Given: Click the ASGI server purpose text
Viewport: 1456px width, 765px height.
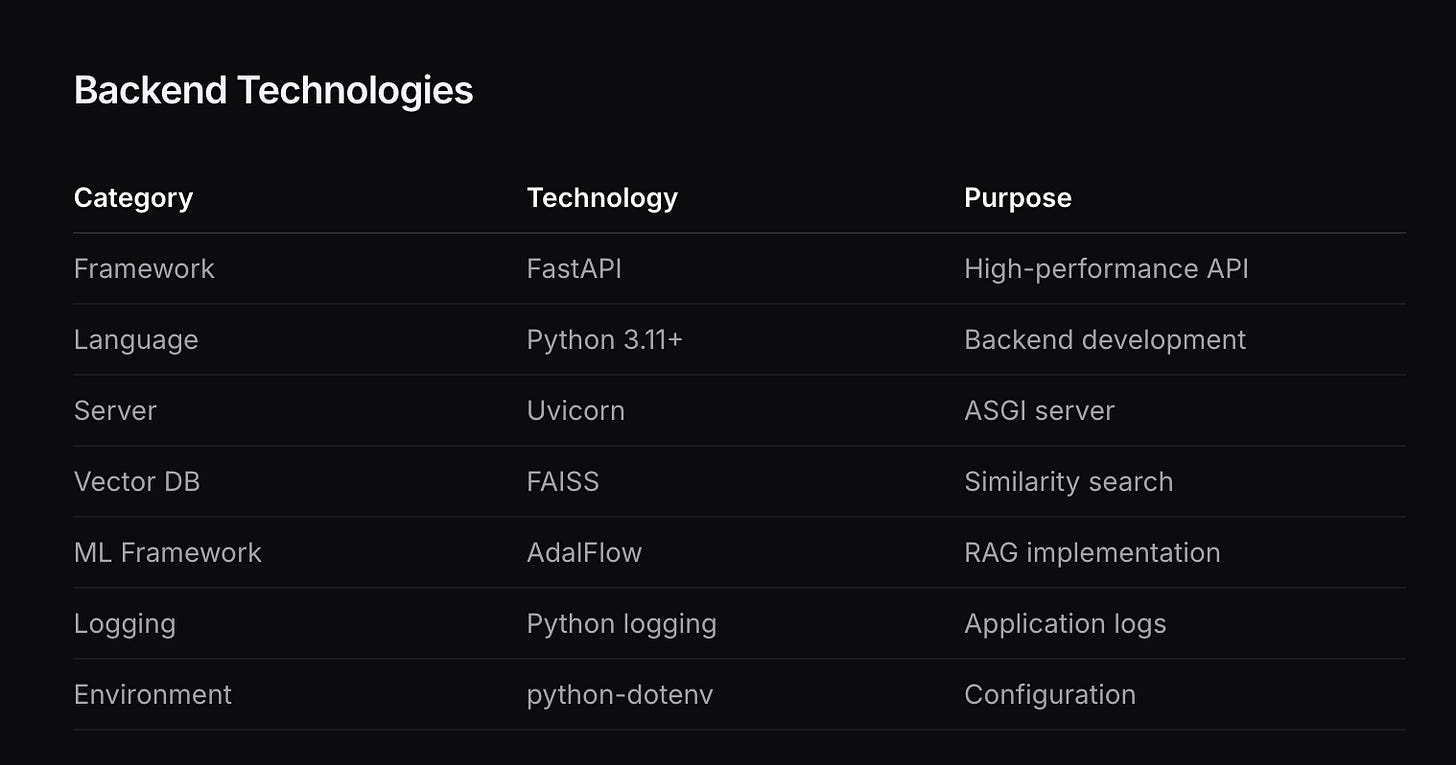Looking at the screenshot, I should 1039,411.
